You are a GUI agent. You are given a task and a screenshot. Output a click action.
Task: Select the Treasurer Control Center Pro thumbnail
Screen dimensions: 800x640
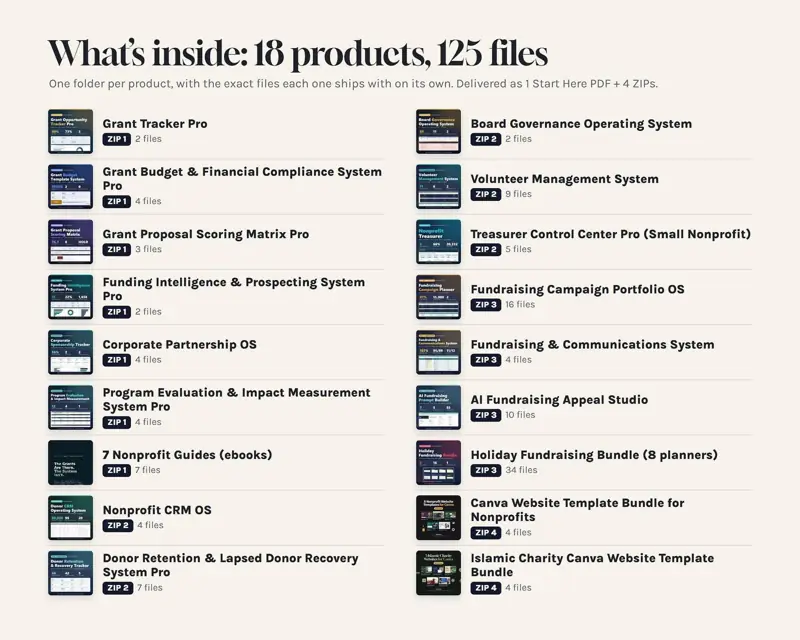[438, 241]
